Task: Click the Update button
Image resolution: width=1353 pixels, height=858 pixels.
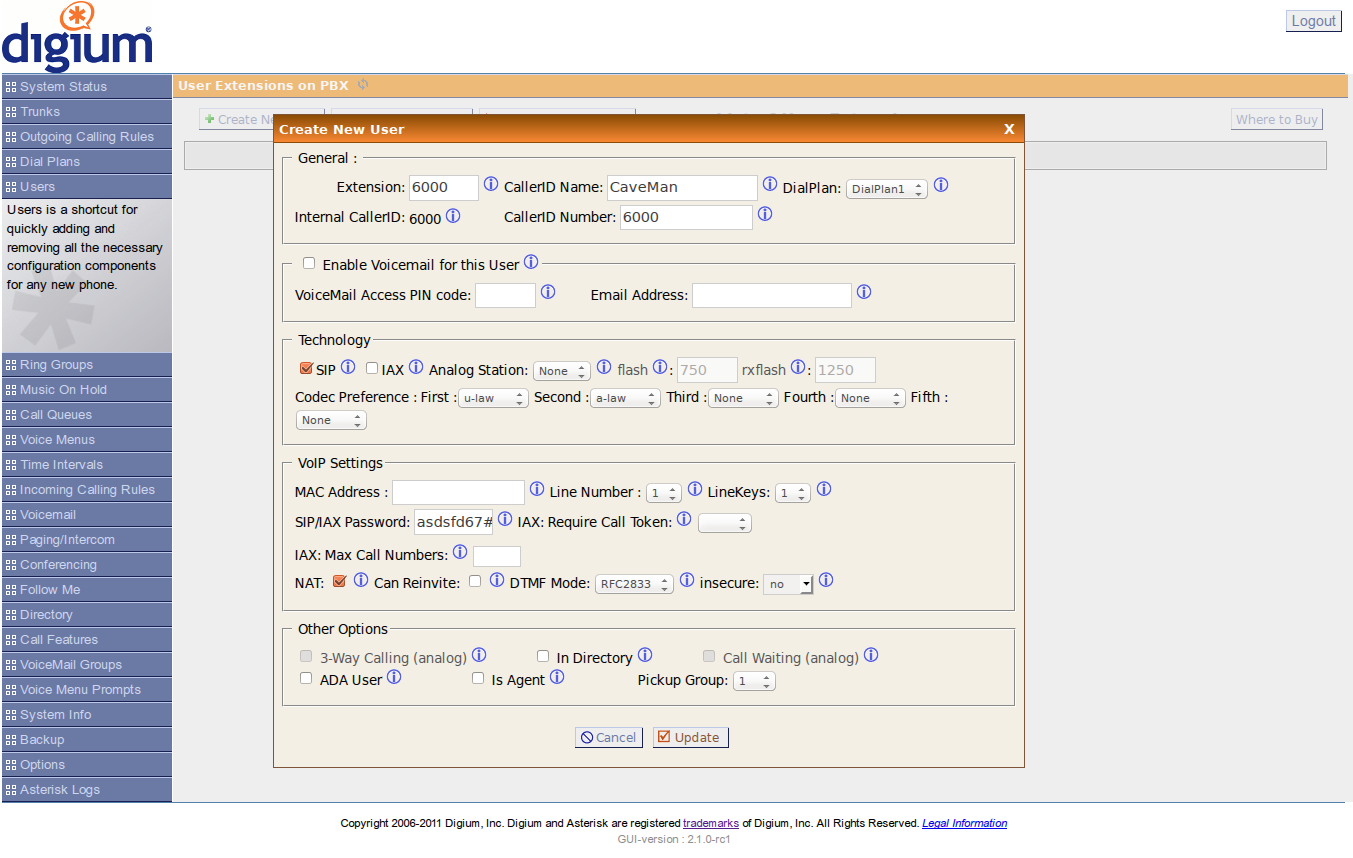Action: 690,737
